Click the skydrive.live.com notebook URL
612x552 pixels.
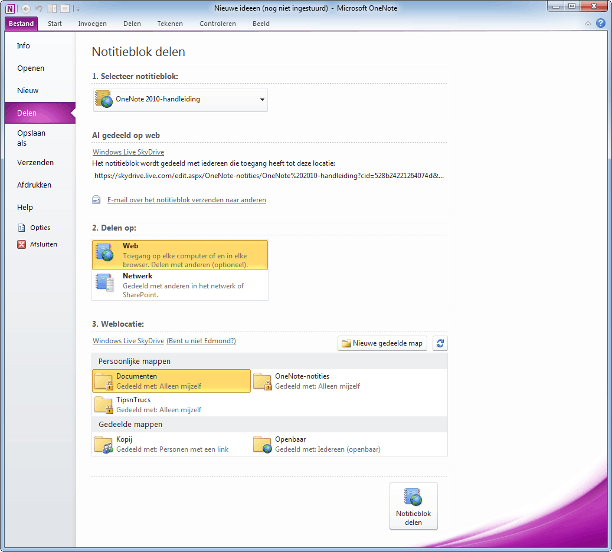pyautogui.click(x=269, y=176)
